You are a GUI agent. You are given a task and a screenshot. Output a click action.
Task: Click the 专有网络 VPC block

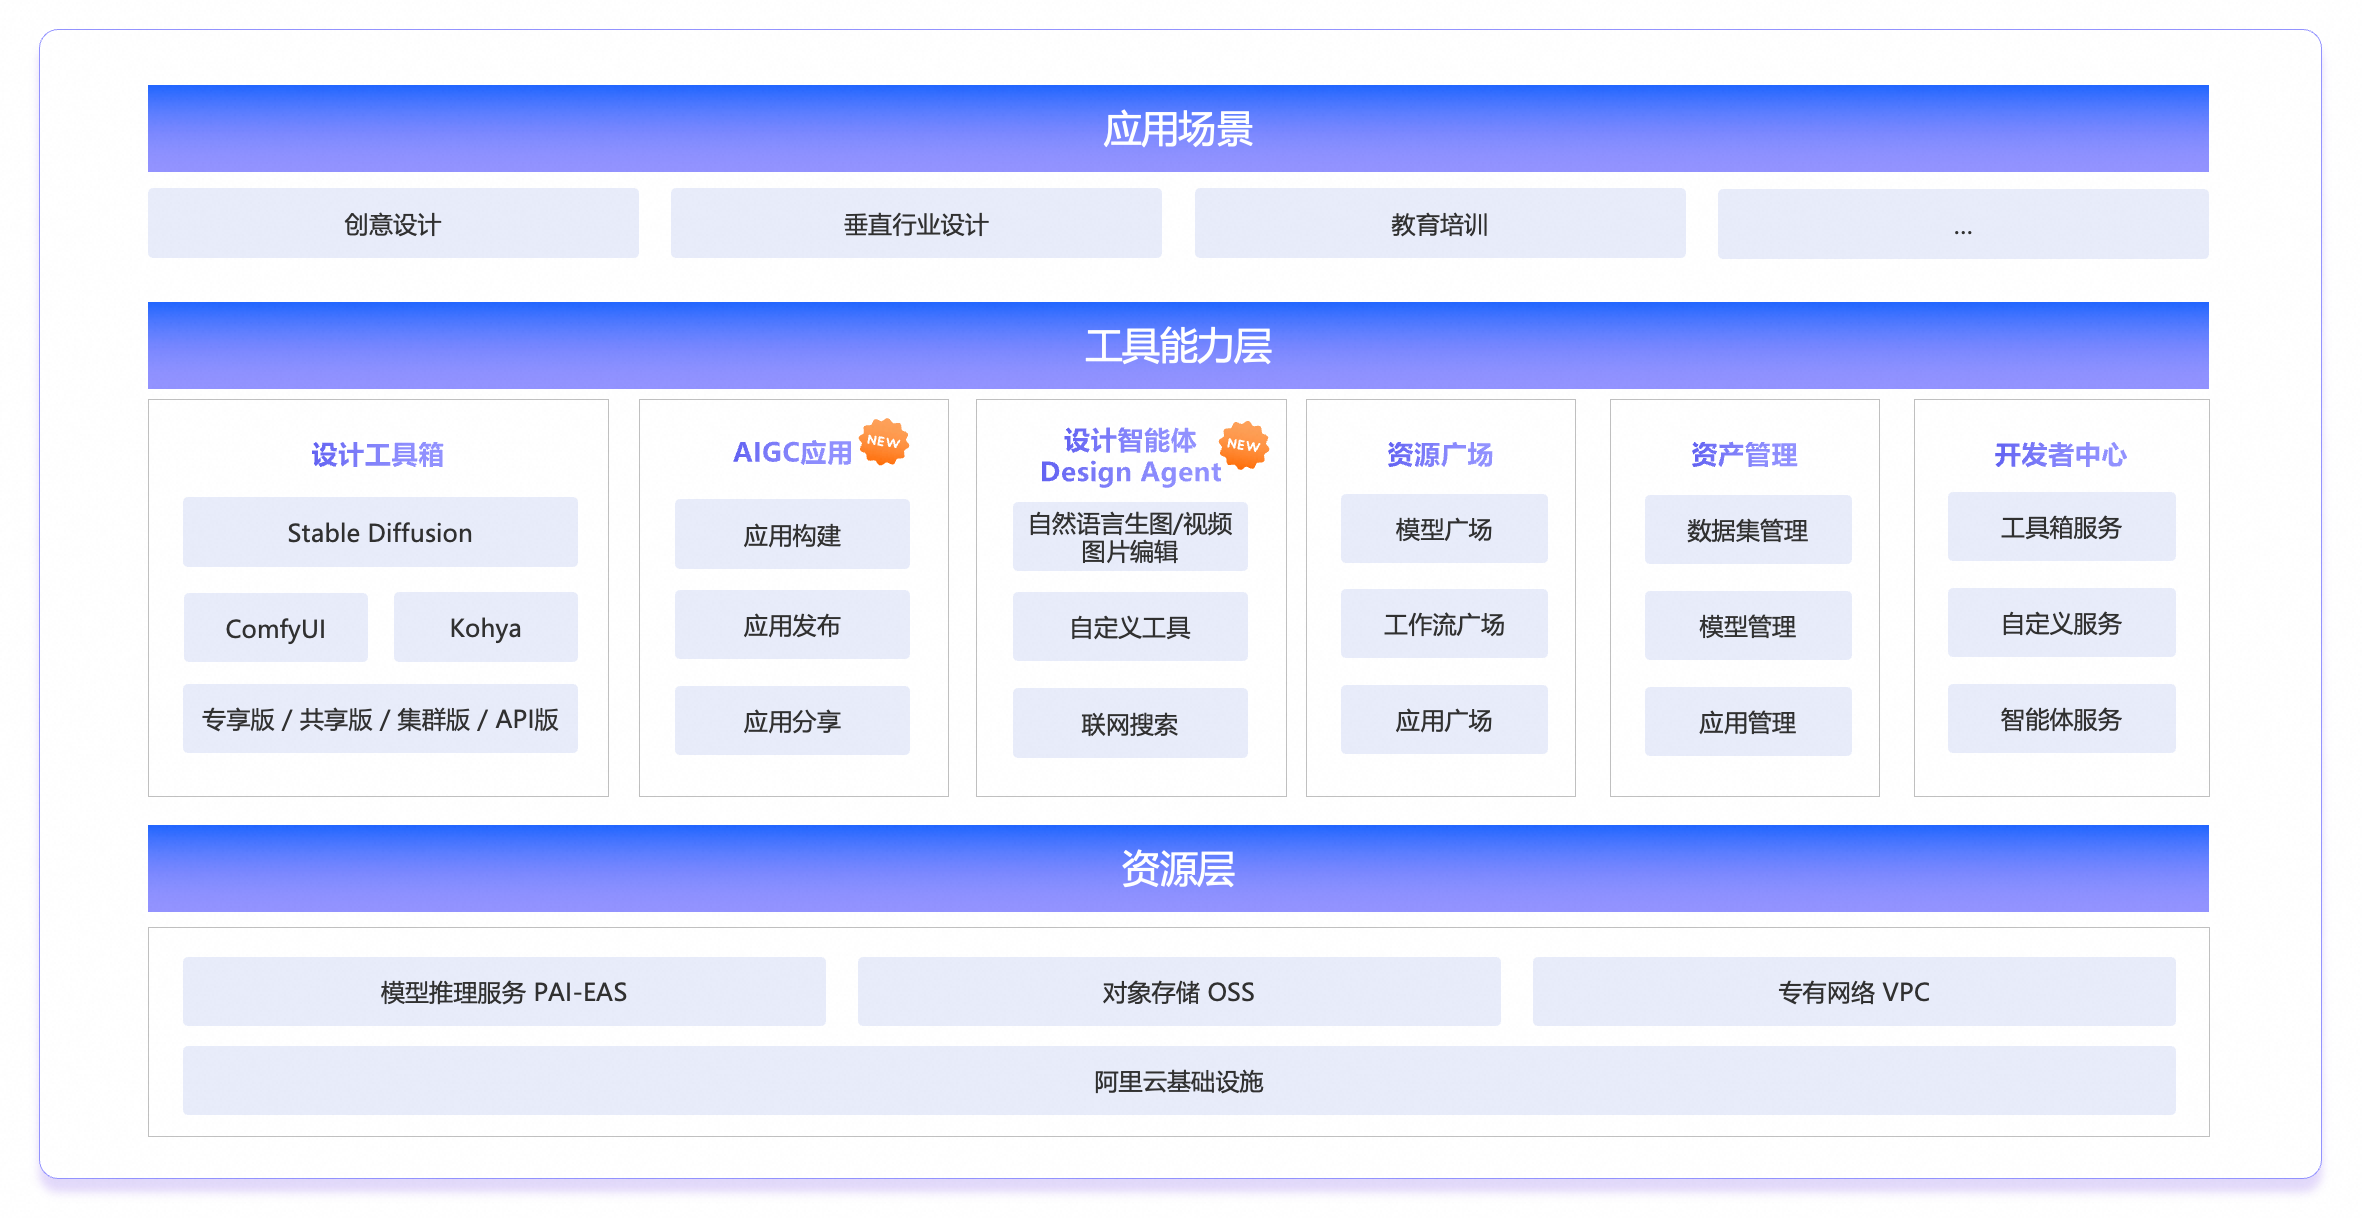(1854, 992)
